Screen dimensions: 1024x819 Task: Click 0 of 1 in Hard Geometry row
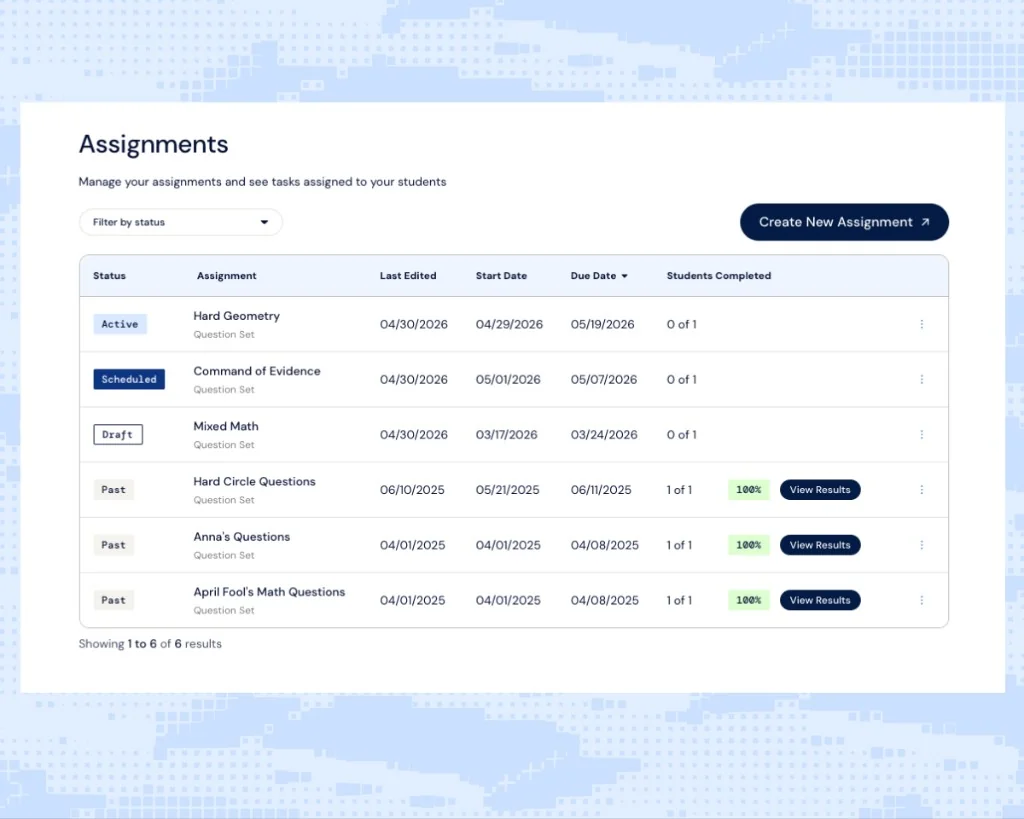pyautogui.click(x=681, y=325)
